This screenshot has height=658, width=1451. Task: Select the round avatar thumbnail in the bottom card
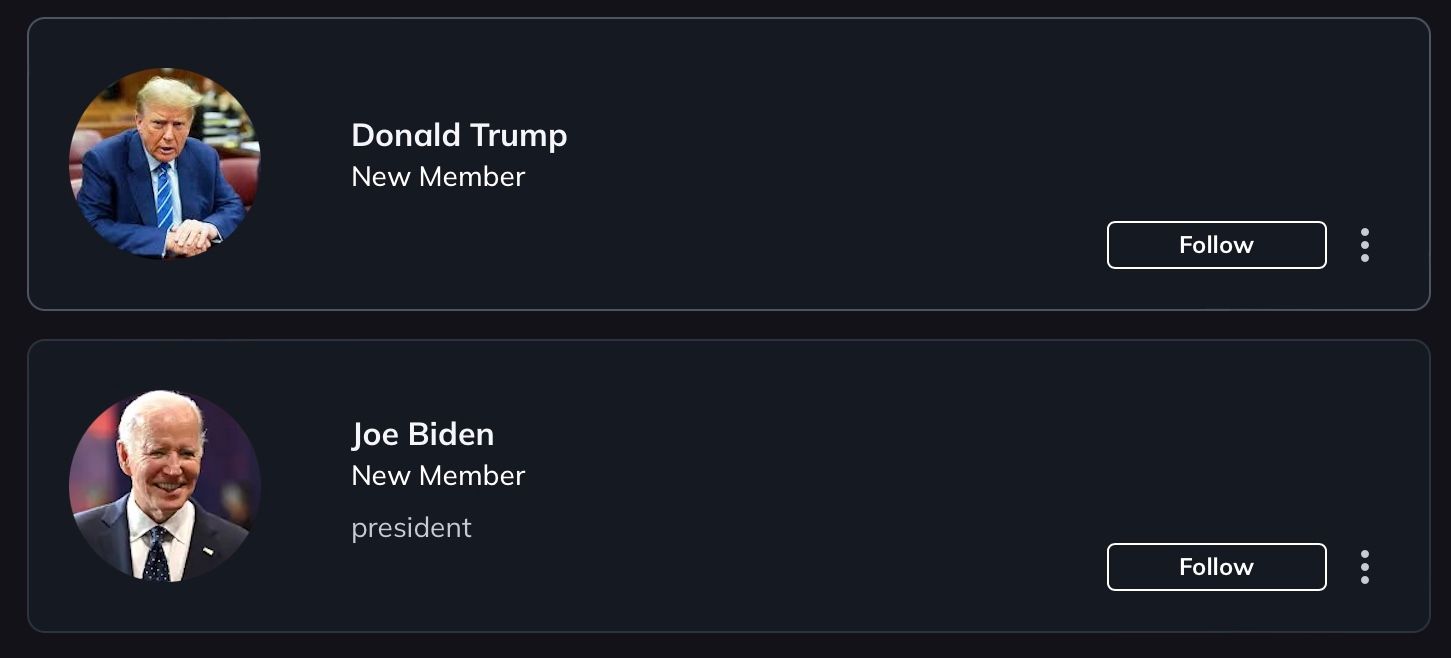[x=165, y=486]
